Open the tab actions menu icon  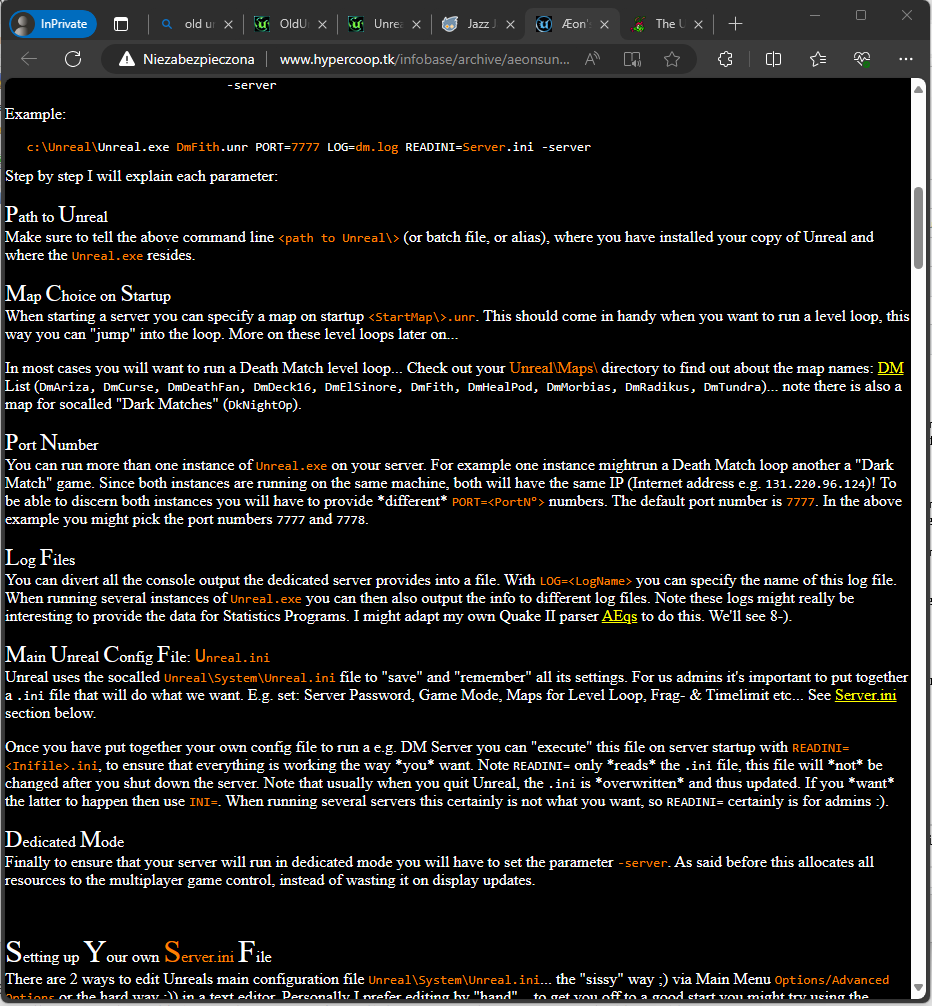(121, 24)
